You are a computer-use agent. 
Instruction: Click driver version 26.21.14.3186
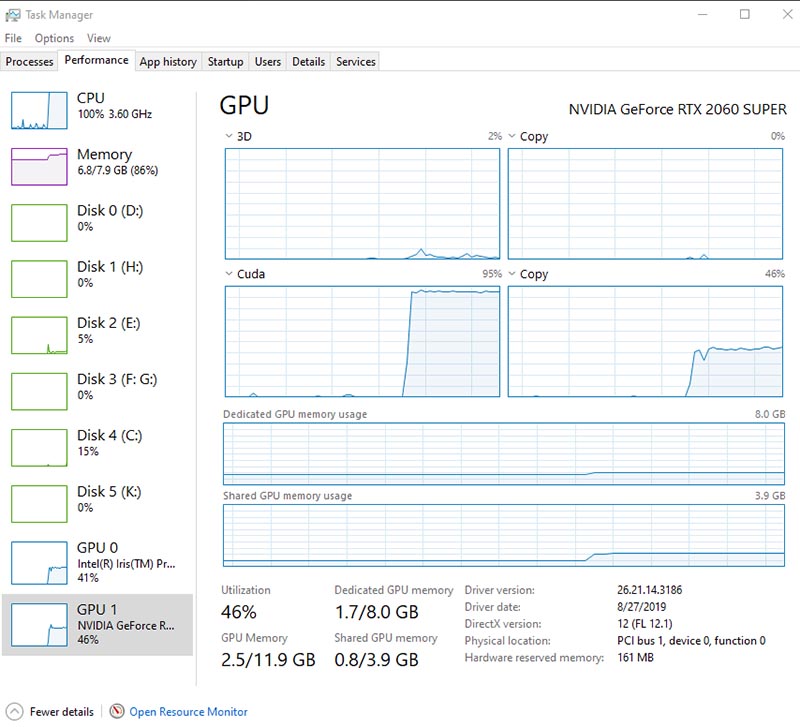click(649, 590)
